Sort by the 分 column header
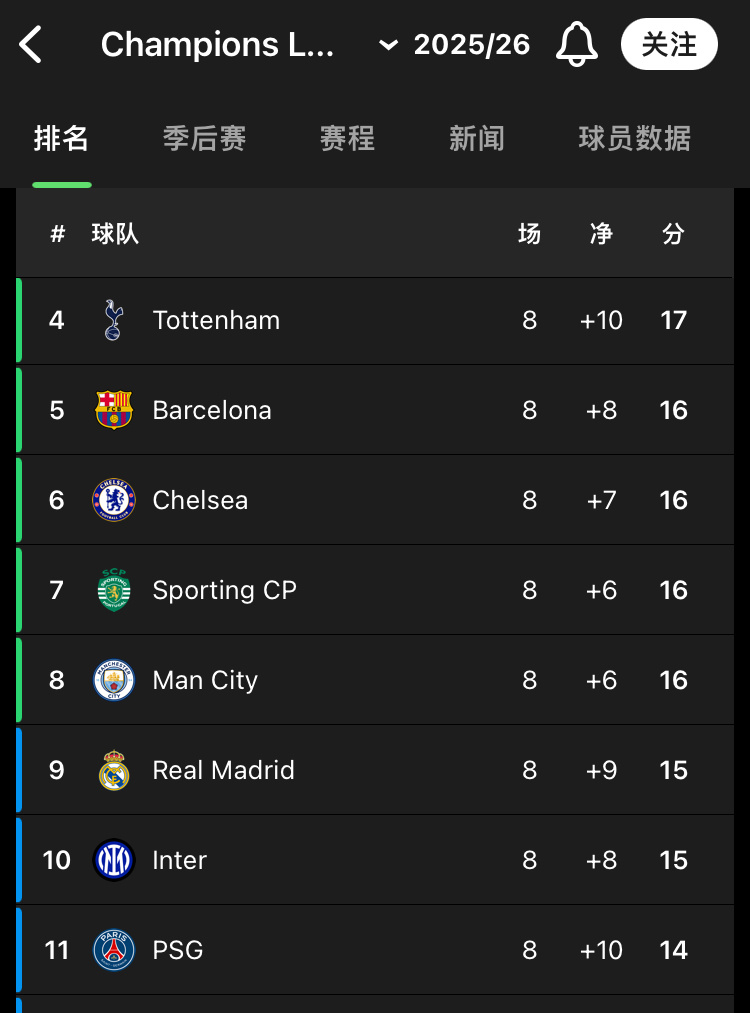The height and width of the screenshot is (1013, 750). click(673, 234)
